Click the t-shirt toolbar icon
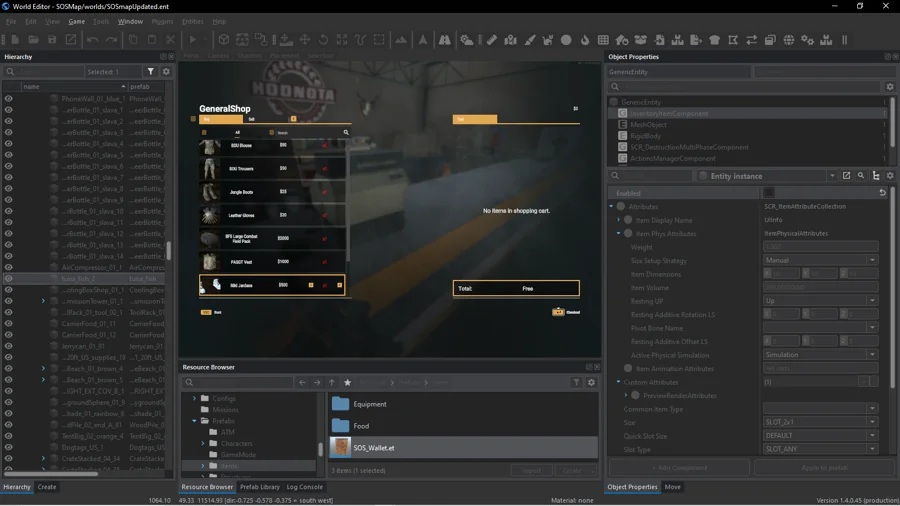 coord(715,40)
